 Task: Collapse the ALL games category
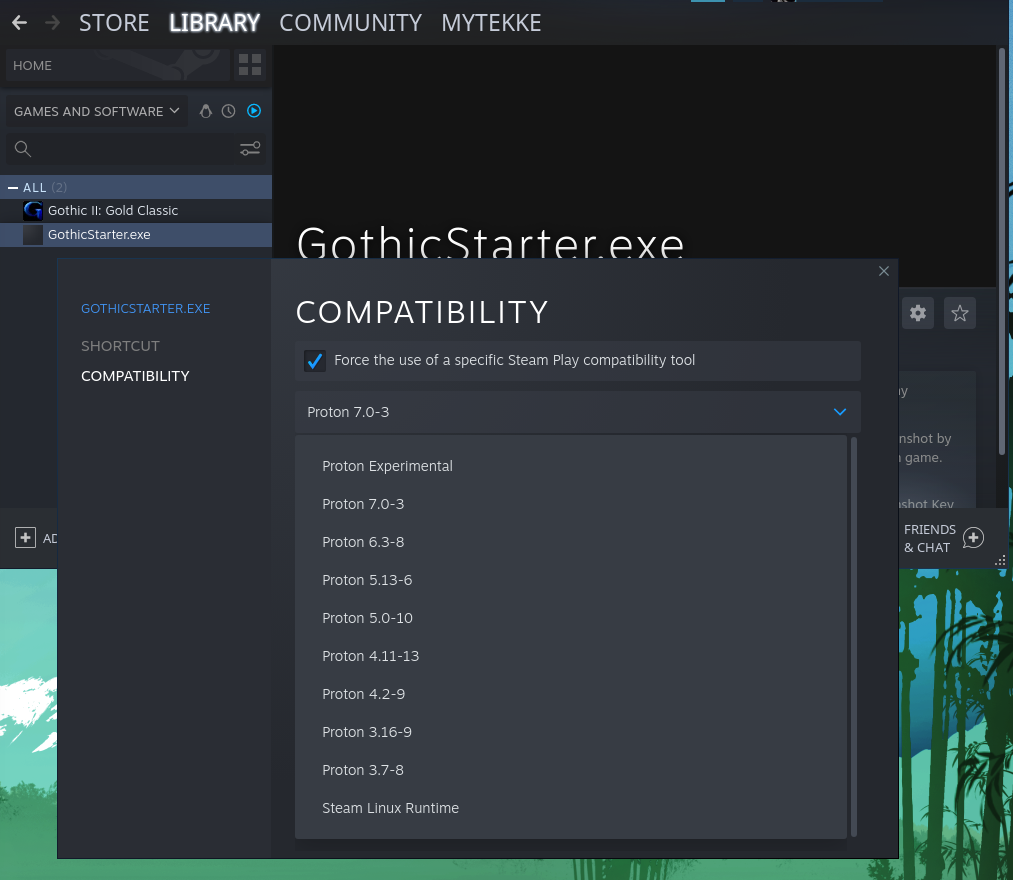click(13, 188)
